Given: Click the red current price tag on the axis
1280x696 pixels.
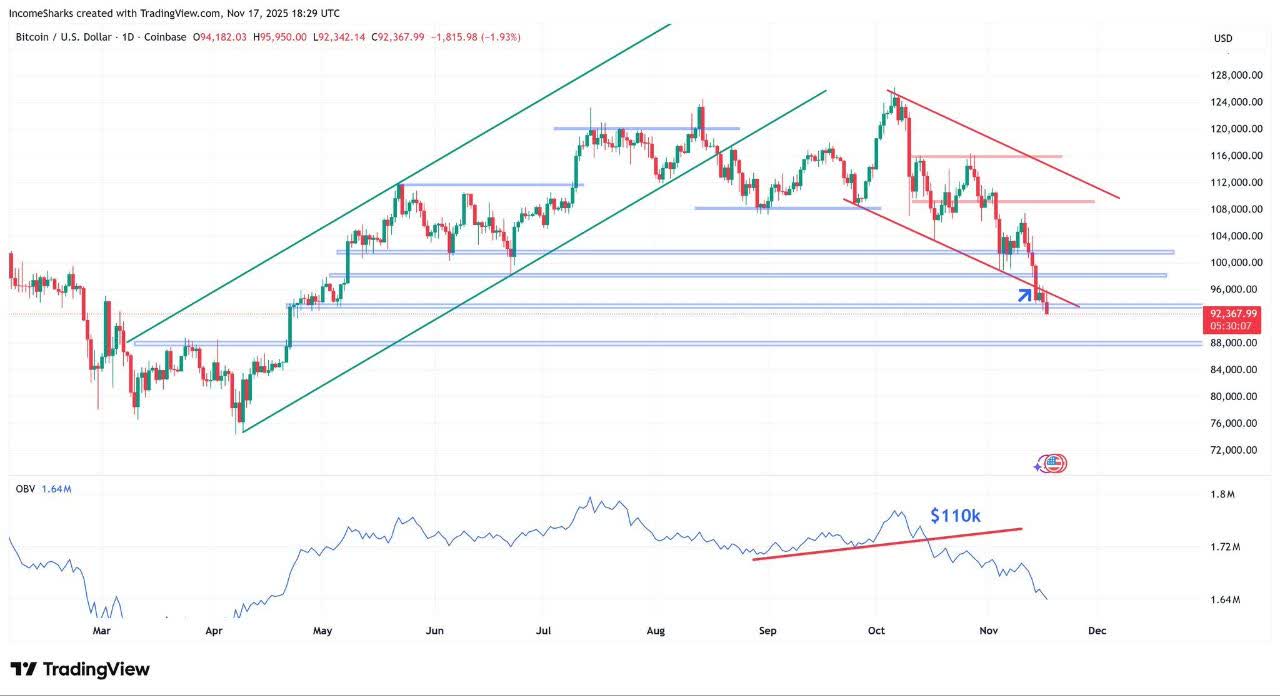Looking at the screenshot, I should pos(1233,319).
